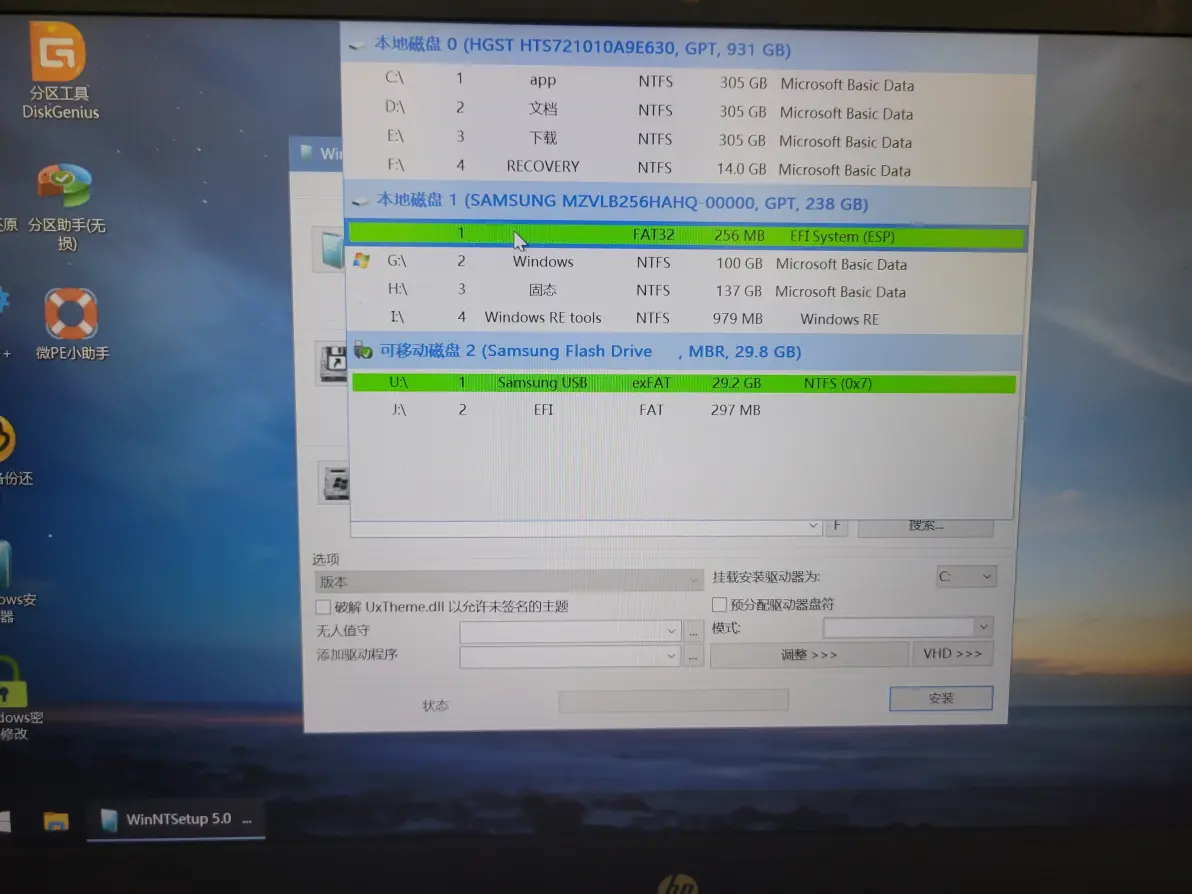Click browse button next to 添加驱动程序
Screen dimensions: 1192x894
693,655
